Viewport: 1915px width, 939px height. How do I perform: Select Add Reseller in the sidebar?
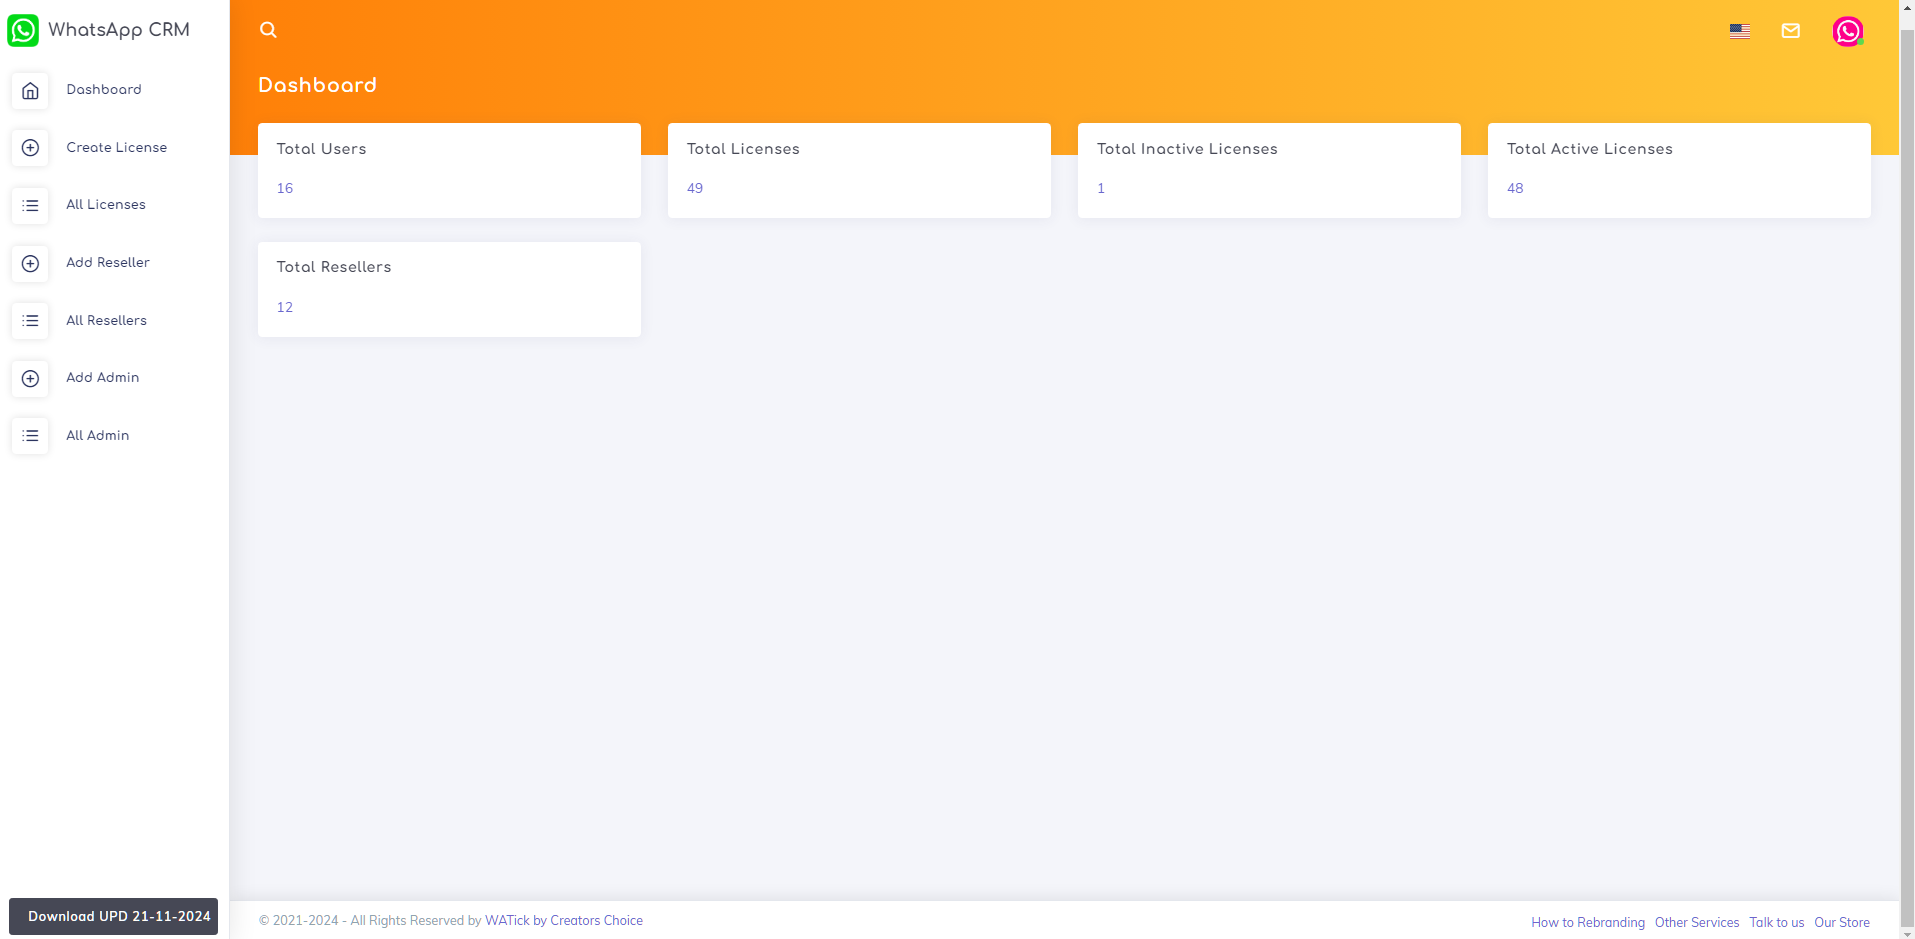pyautogui.click(x=108, y=262)
